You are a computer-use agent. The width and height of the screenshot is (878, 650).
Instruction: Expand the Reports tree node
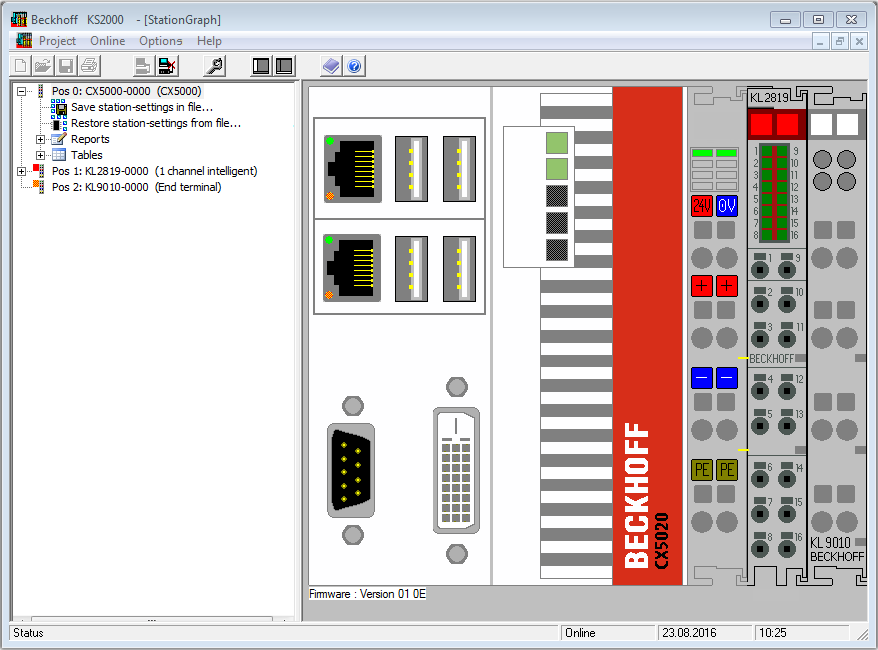[x=40, y=139]
